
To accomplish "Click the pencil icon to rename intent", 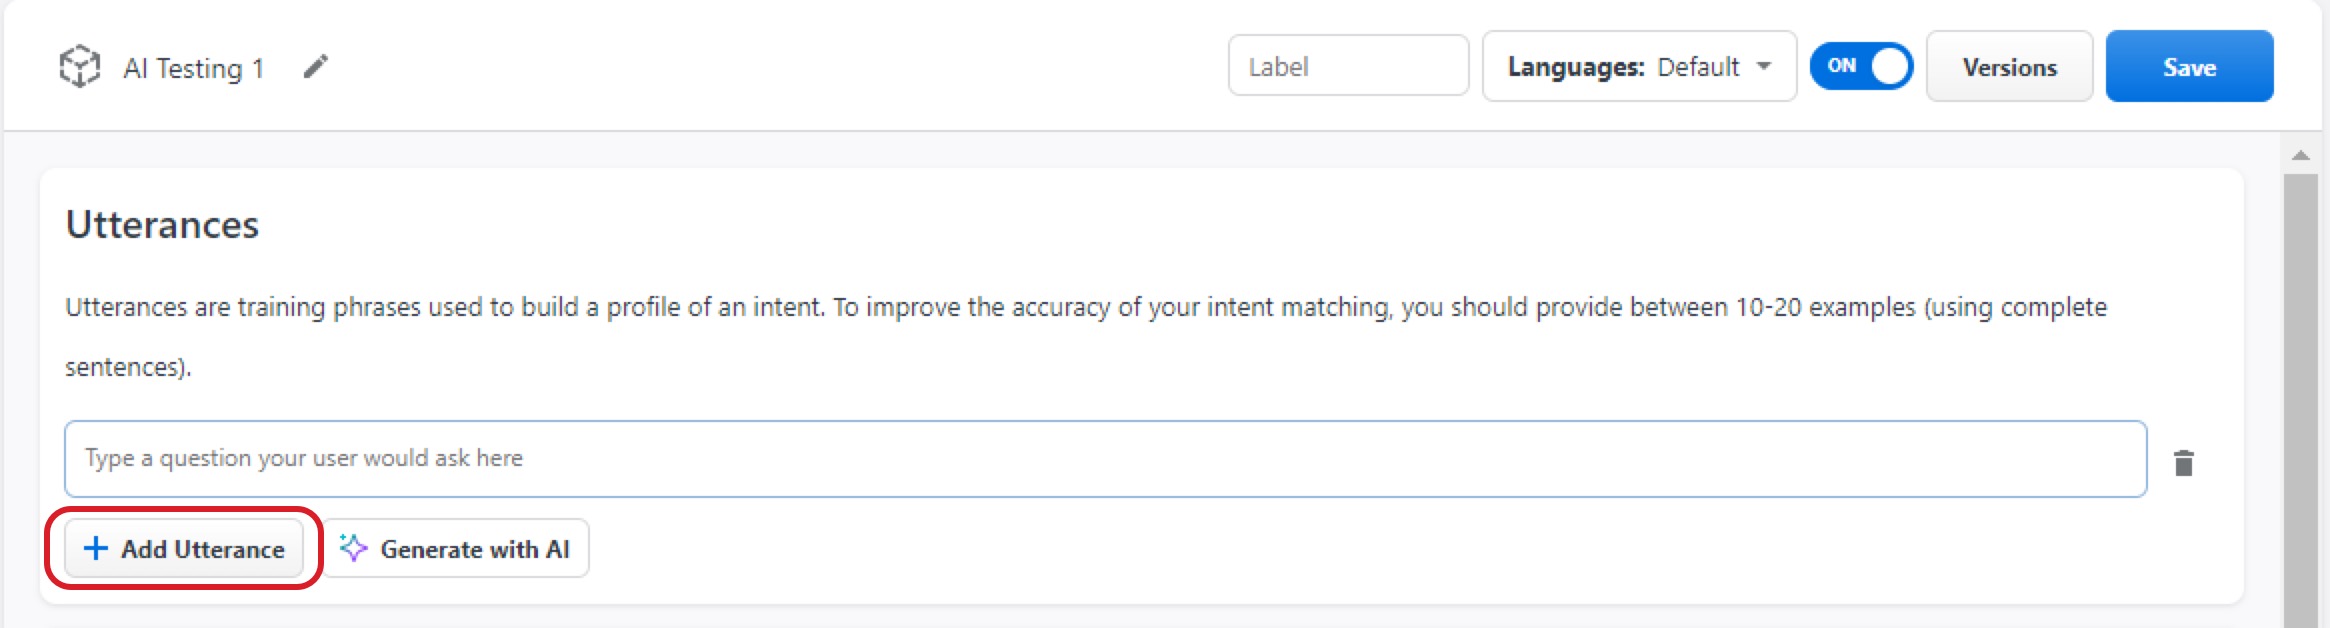I will [316, 67].
